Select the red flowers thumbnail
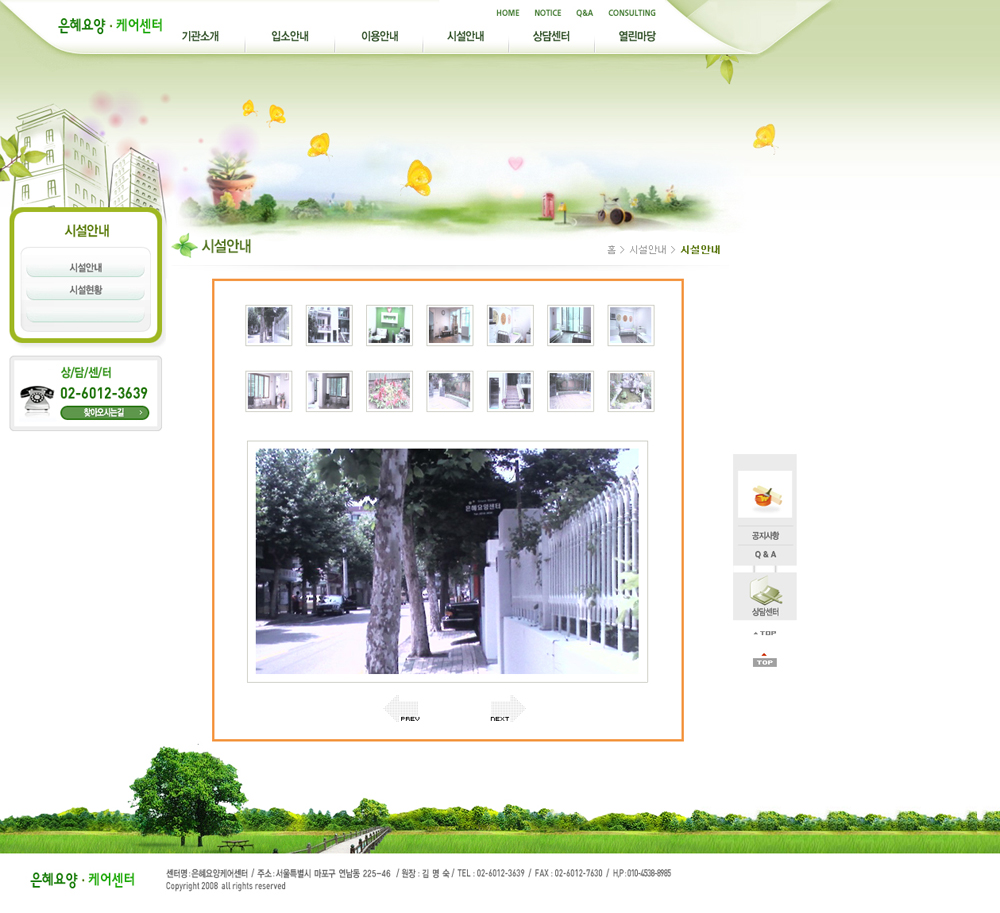The image size is (1000, 913). [389, 391]
